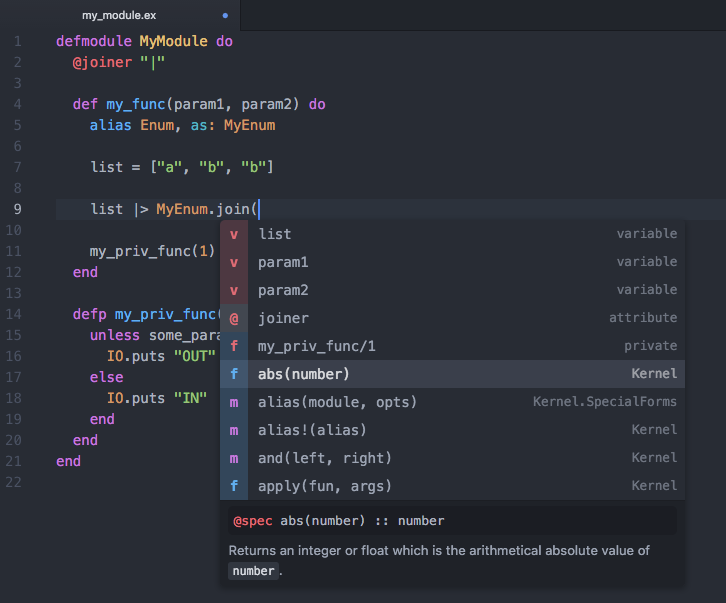
Task: Click the function icon beside my_priv_func/1
Action: coord(233,346)
